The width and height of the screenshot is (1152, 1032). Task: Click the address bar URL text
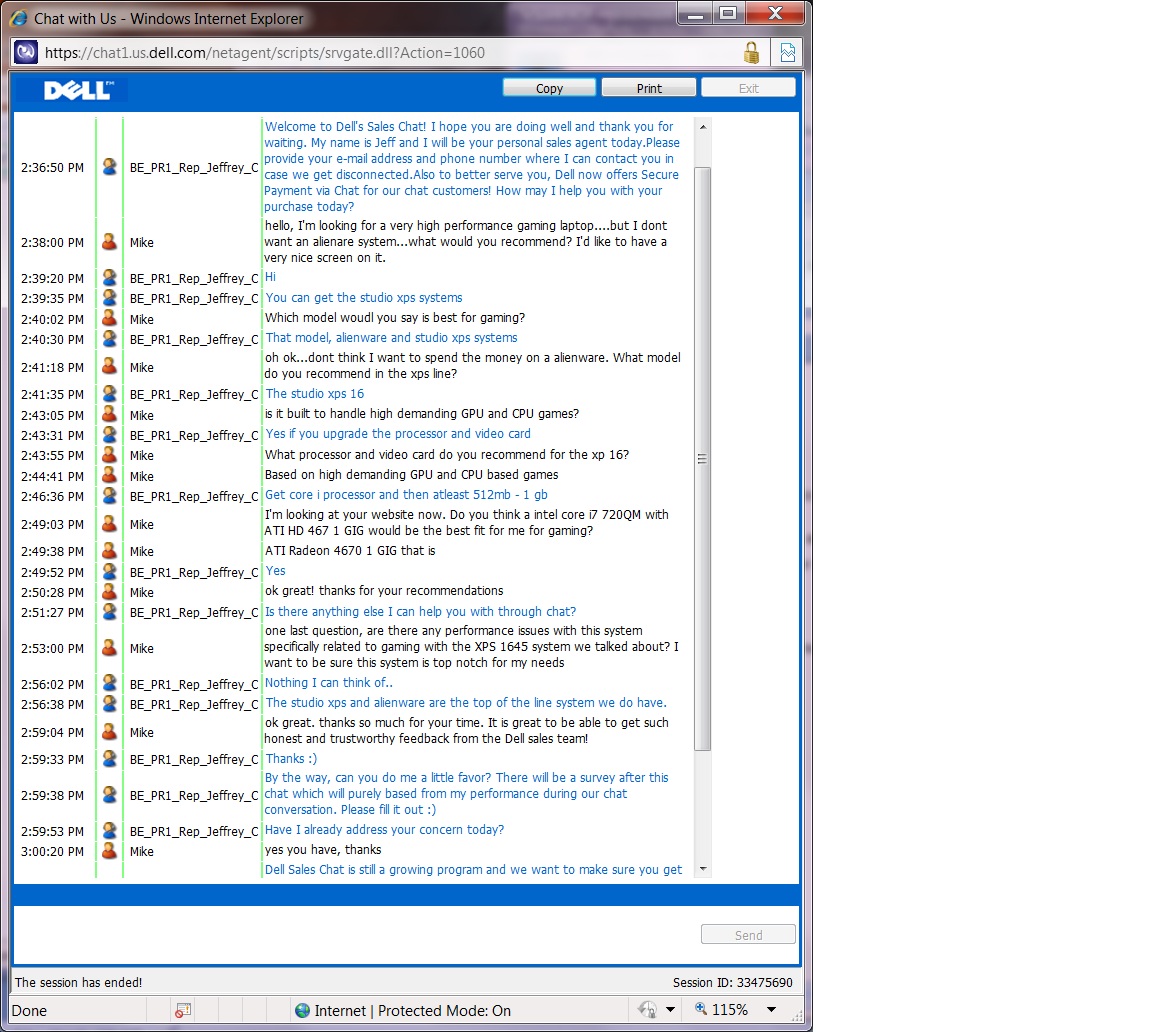pos(264,53)
